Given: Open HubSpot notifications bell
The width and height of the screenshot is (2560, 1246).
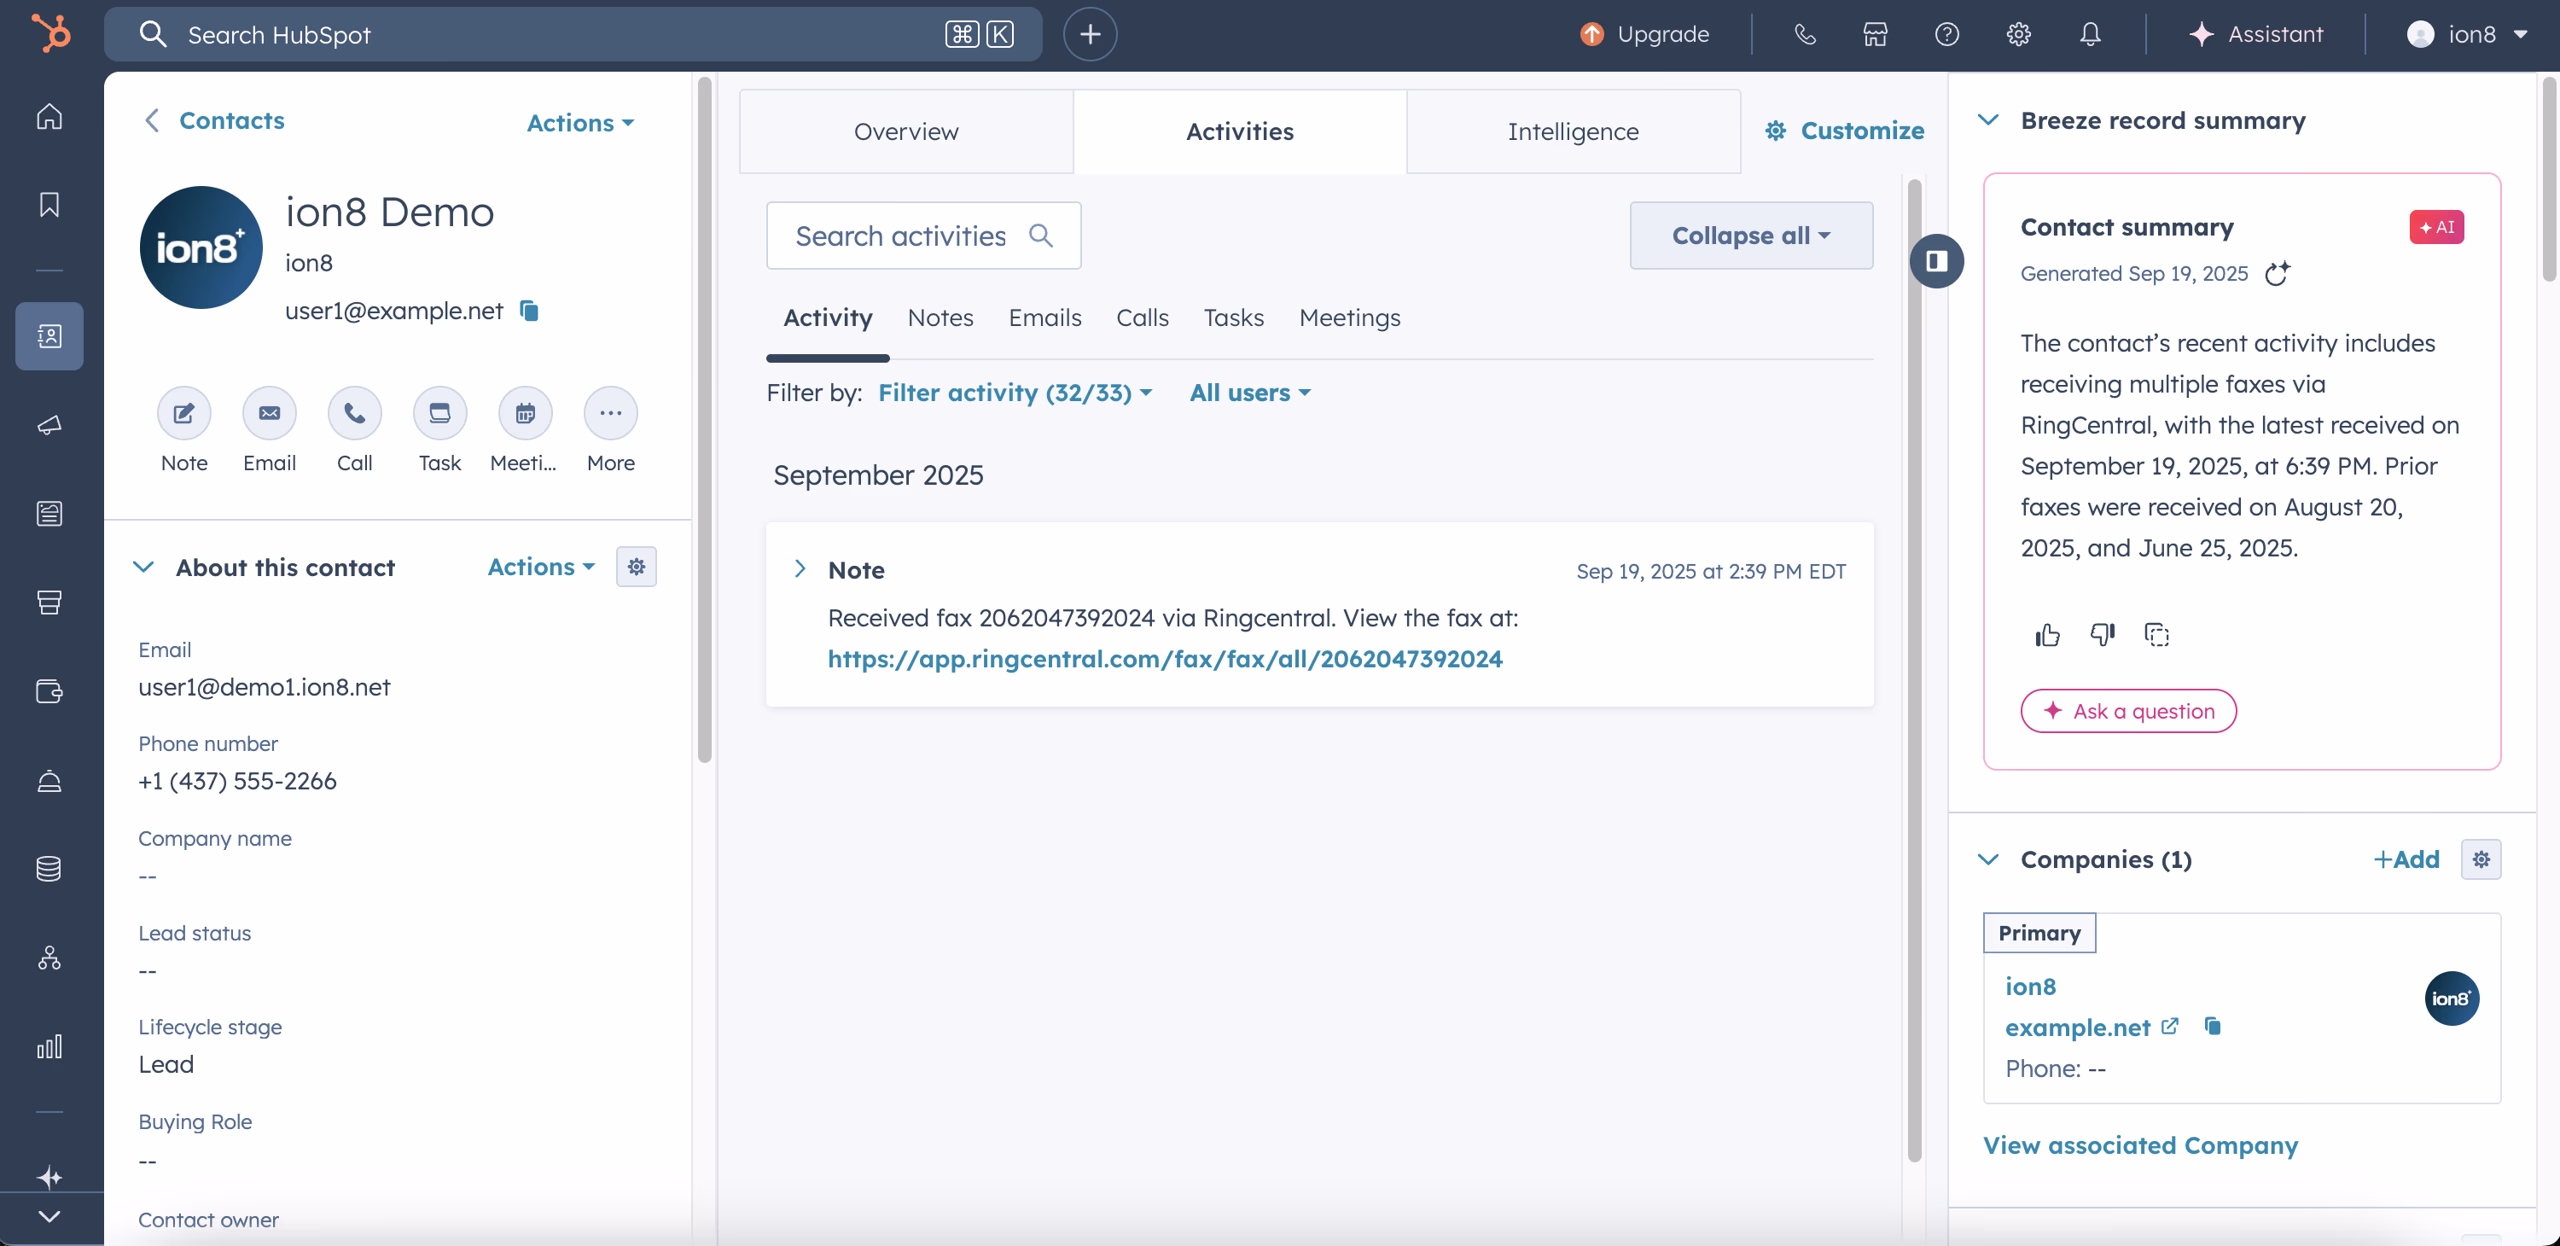Looking at the screenshot, I should pyautogui.click(x=2089, y=33).
